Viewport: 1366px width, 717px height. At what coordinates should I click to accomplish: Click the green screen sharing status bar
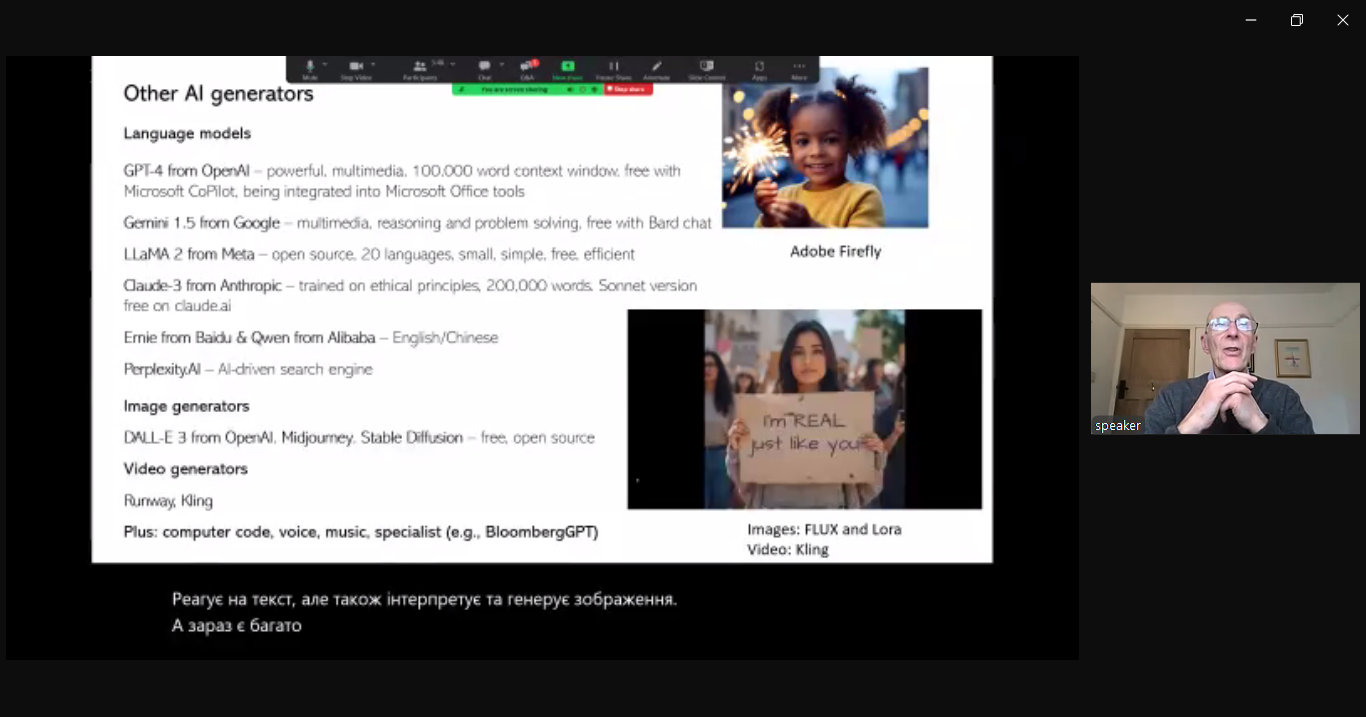click(x=515, y=89)
